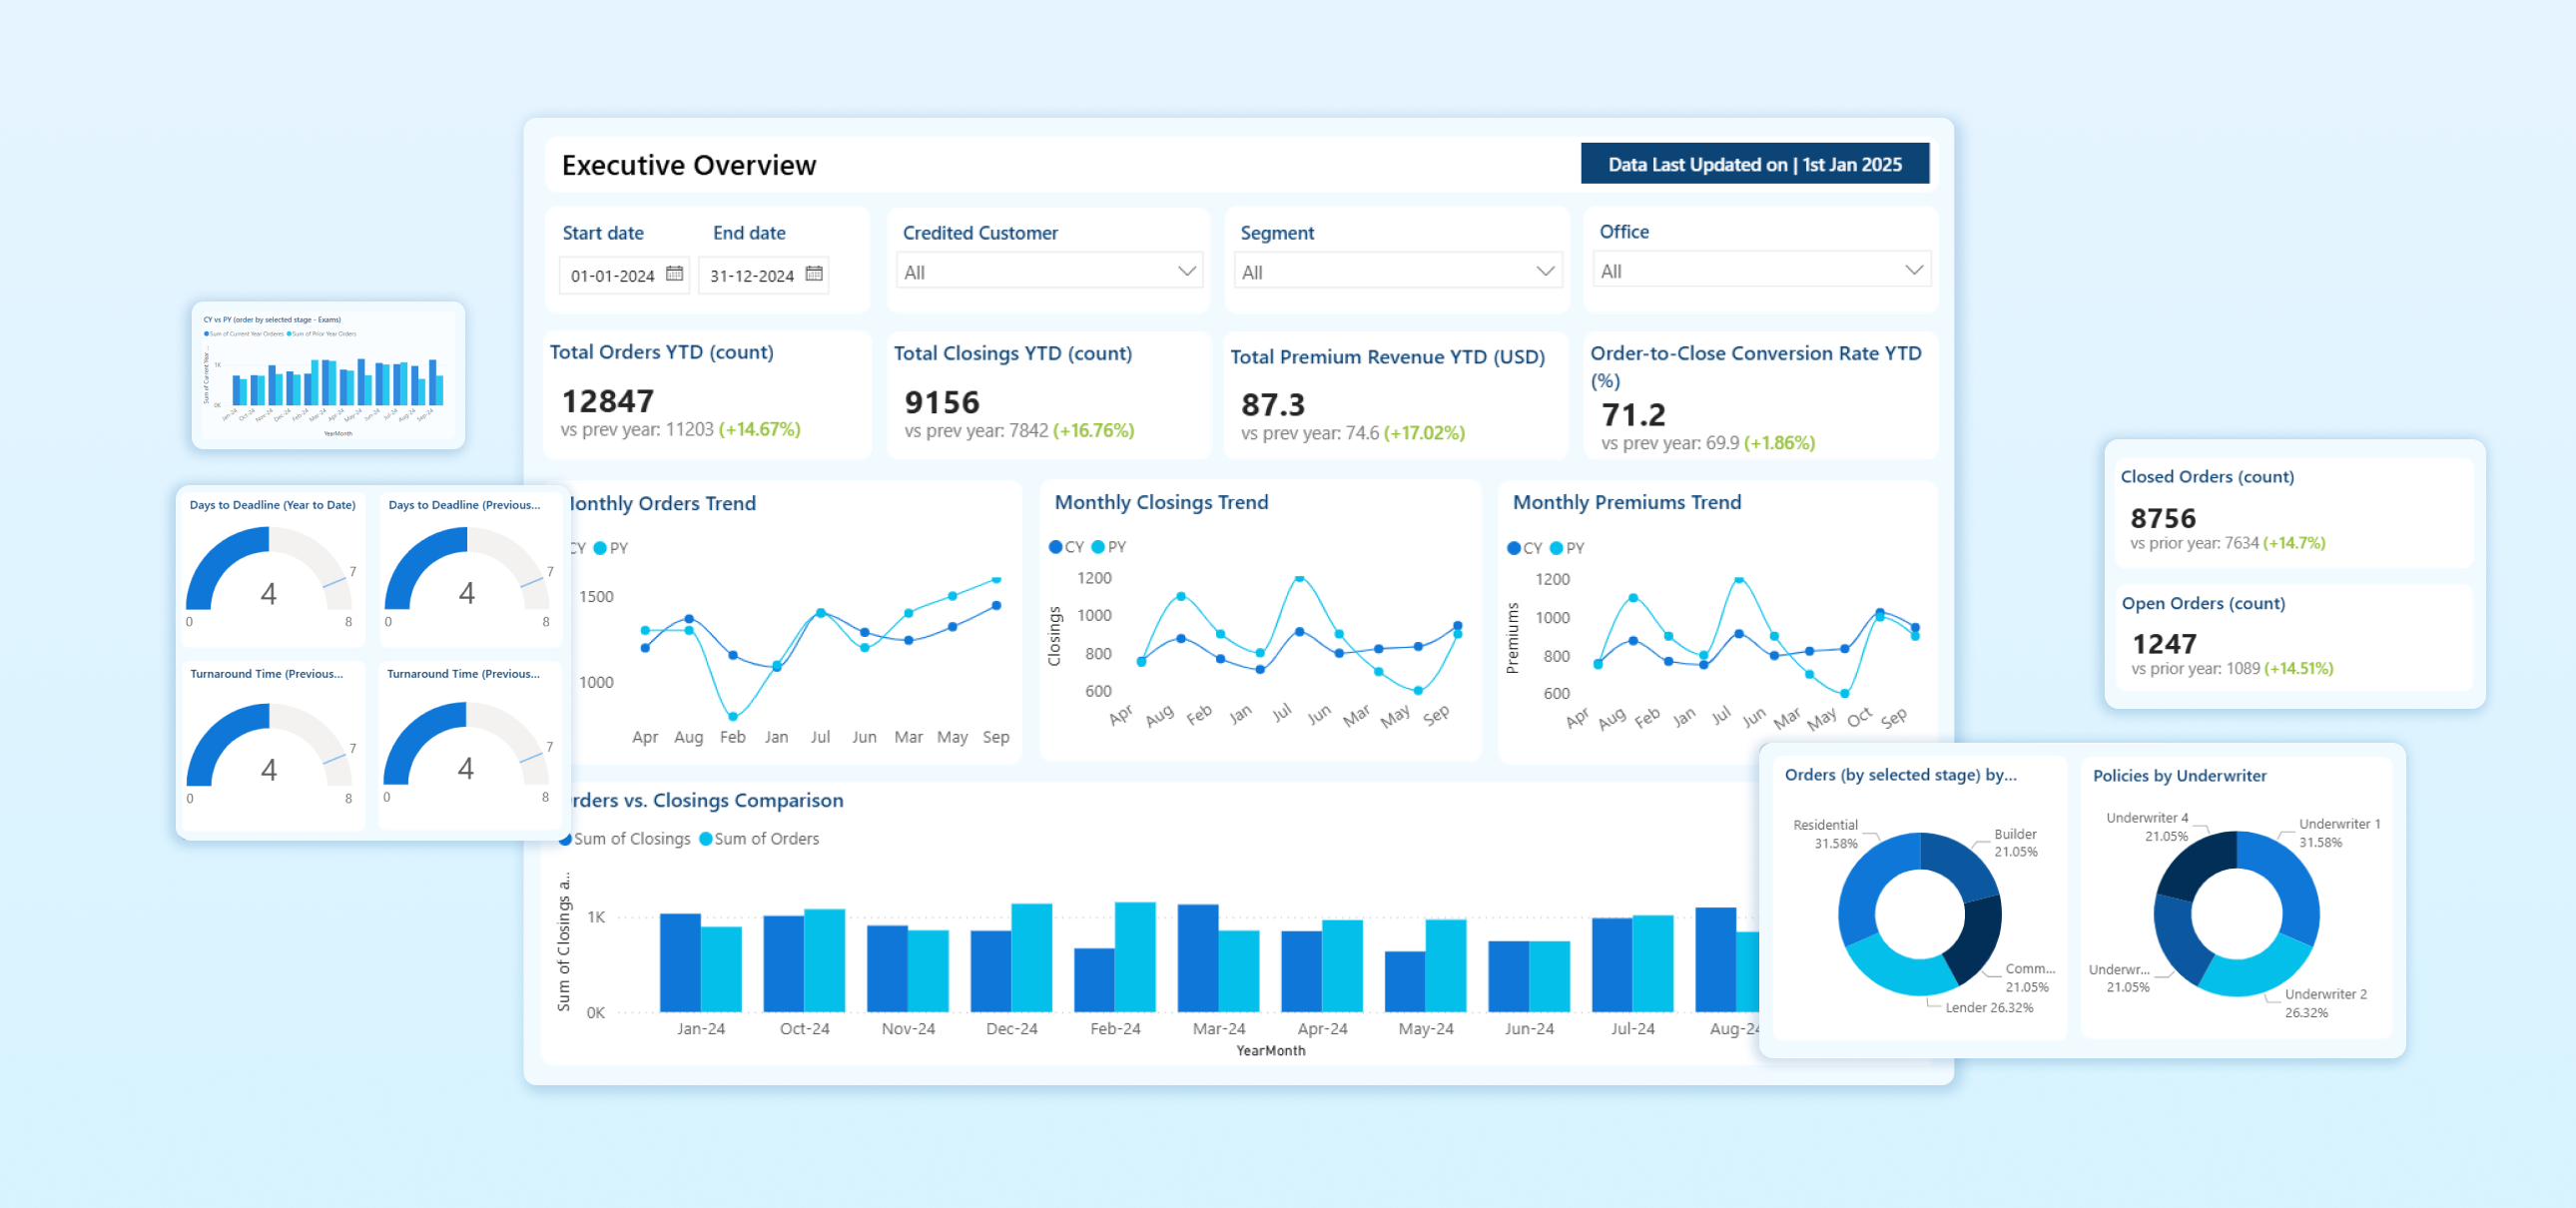Click the PY legend marker in Monthly Premiums Trend
This screenshot has width=2576, height=1208.
coord(1556,548)
